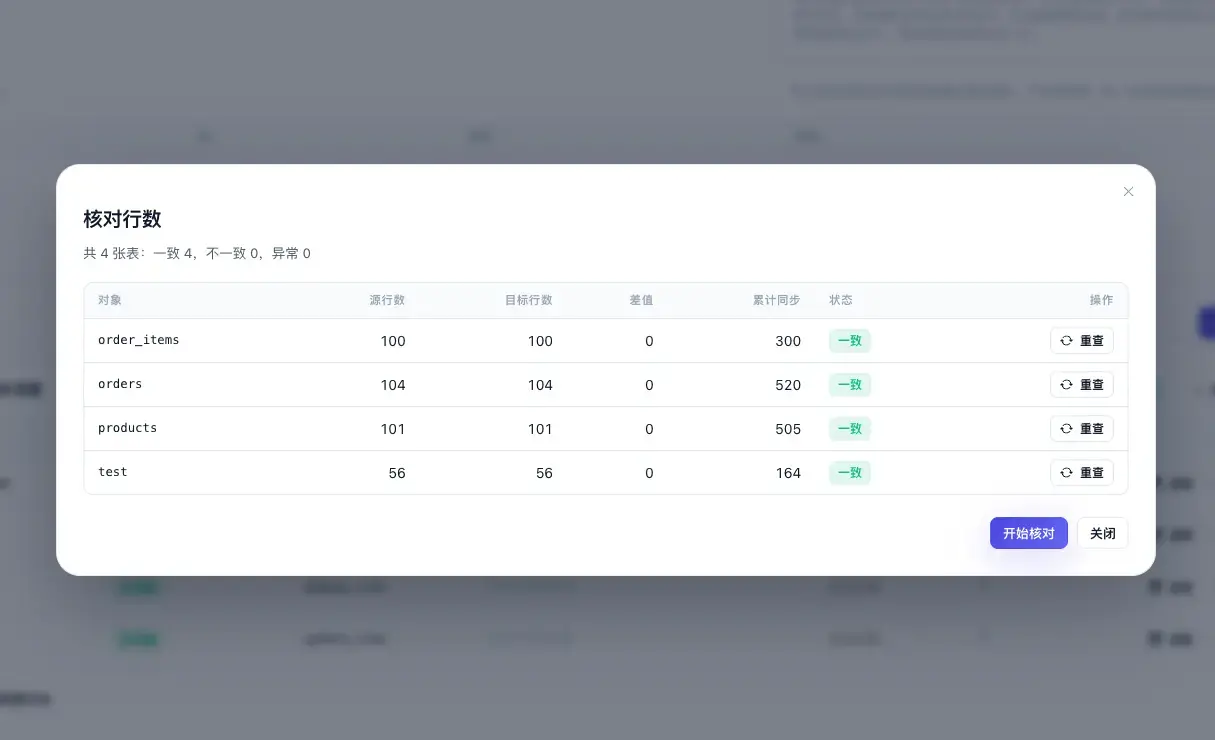Click the 一致 status badge for products
1215x740 pixels.
[850, 429]
